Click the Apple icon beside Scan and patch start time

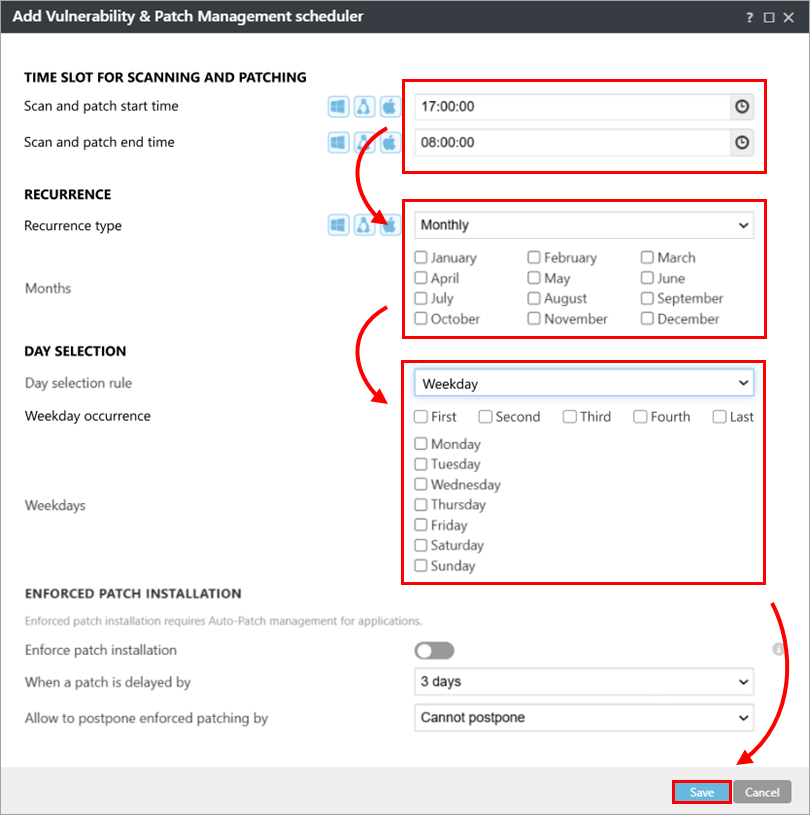click(390, 107)
